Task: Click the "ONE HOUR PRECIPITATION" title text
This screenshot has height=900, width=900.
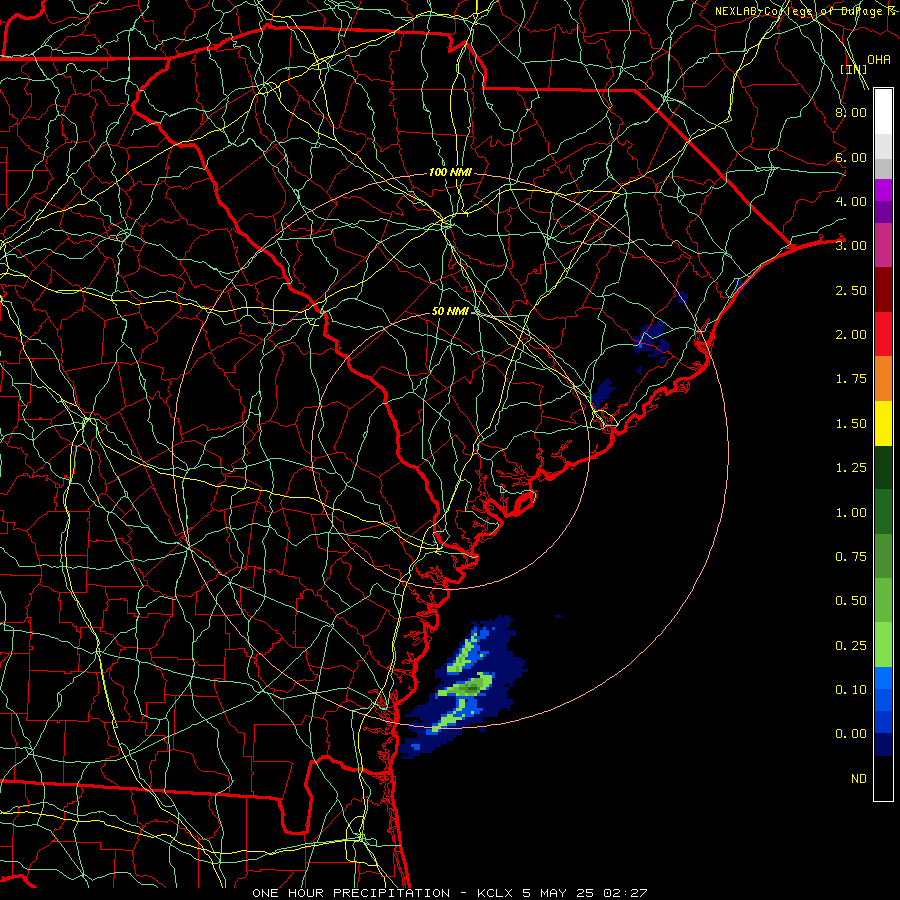Action: click(x=351, y=893)
